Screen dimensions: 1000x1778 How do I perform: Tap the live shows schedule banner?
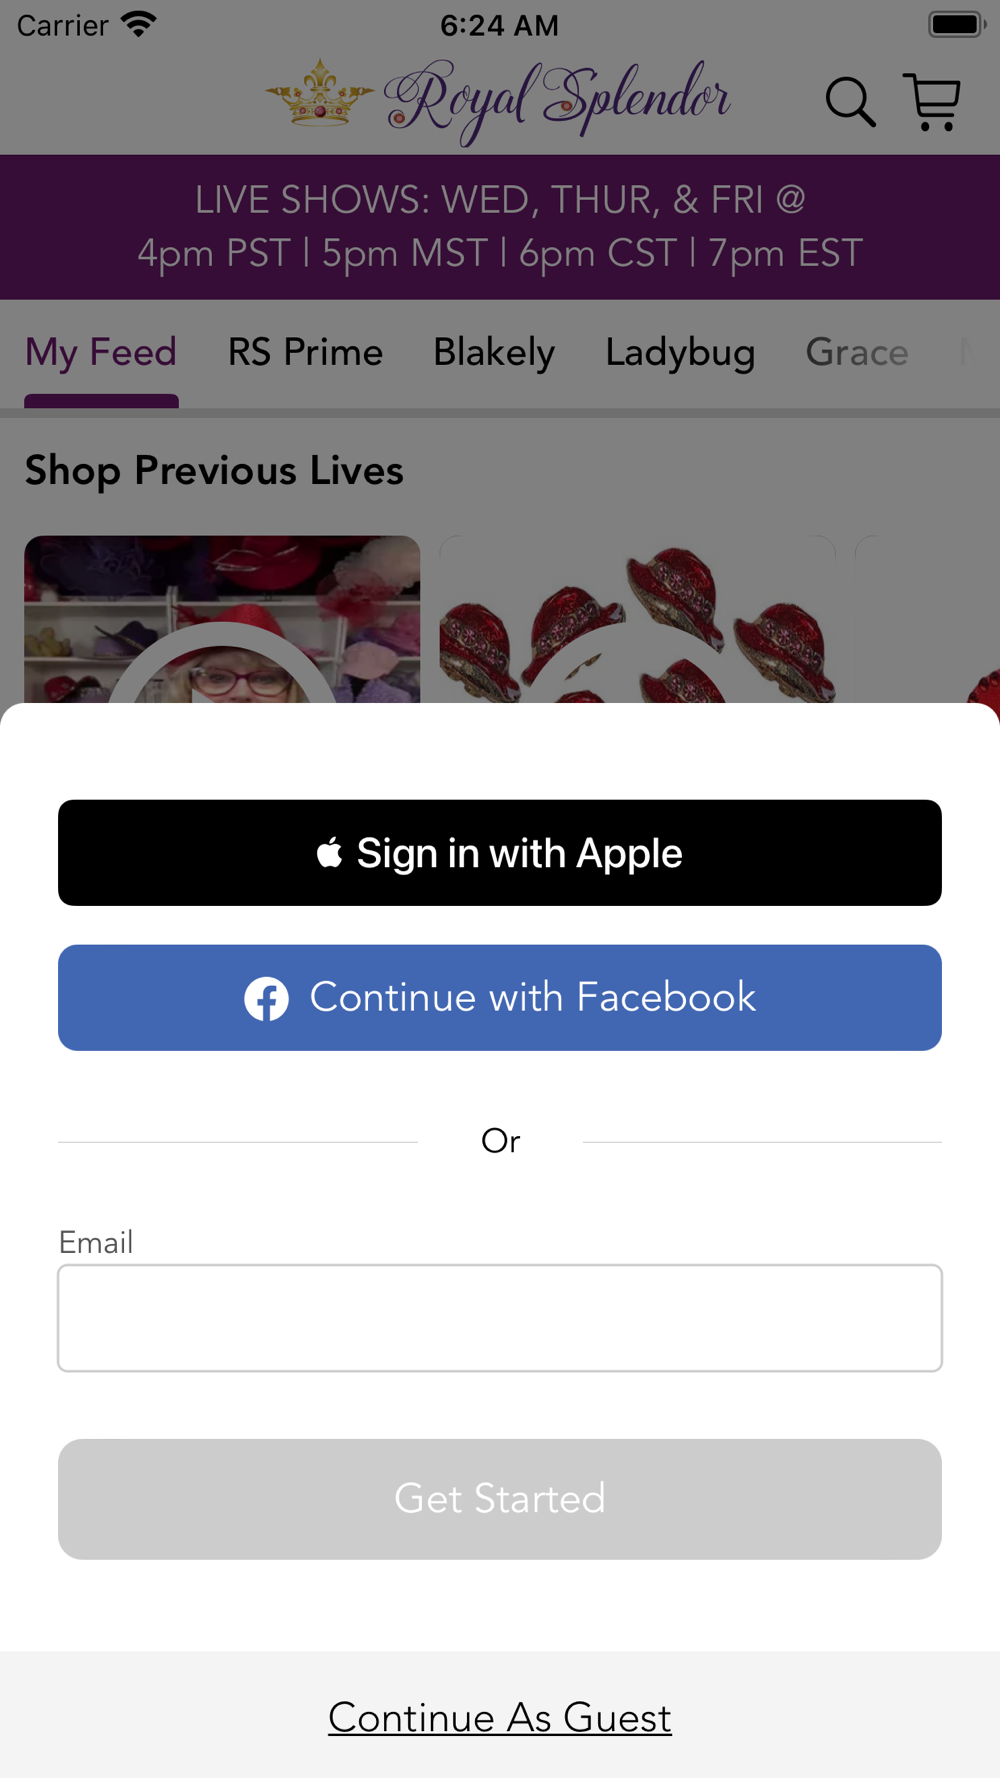[x=500, y=227]
